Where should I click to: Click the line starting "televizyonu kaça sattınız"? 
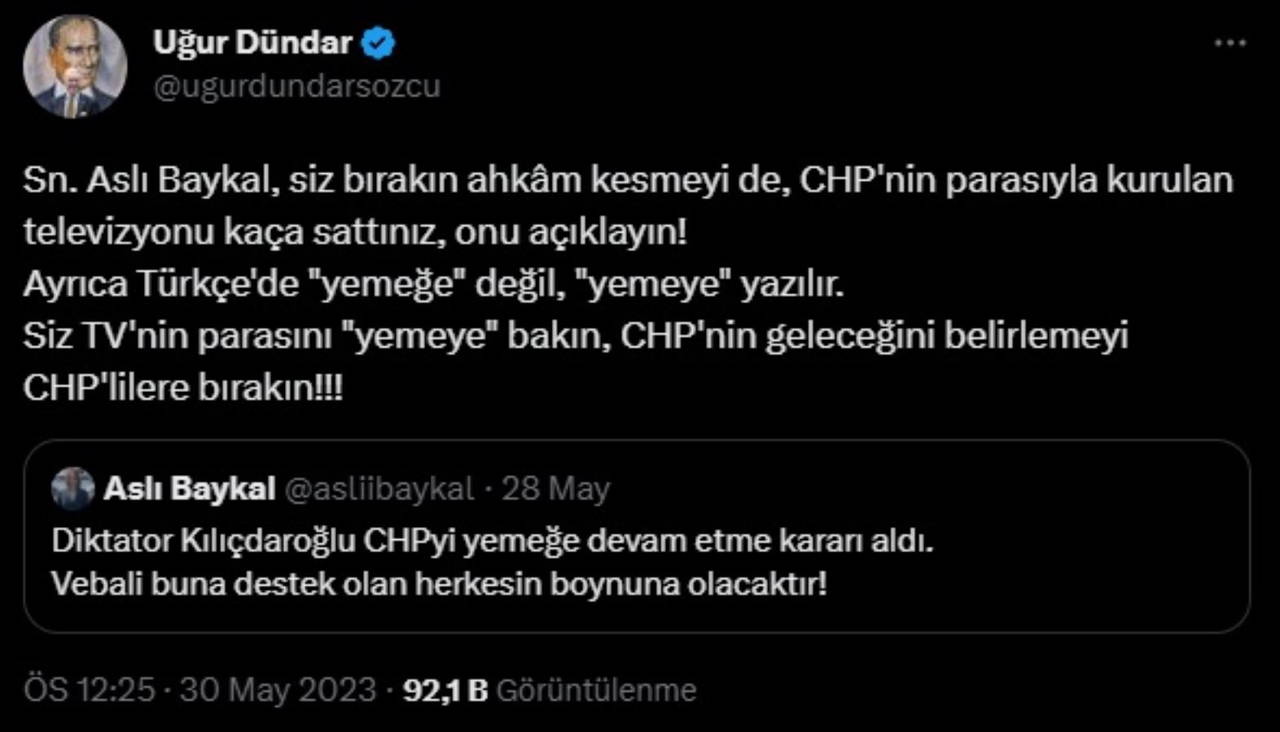[x=356, y=233]
